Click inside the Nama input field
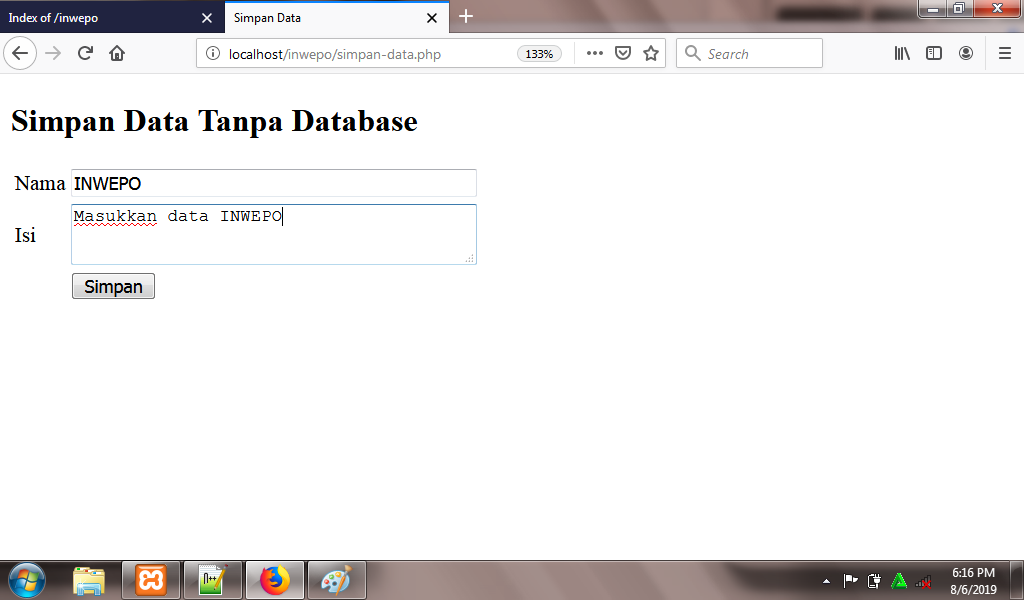The height and width of the screenshot is (600, 1024). 273,183
